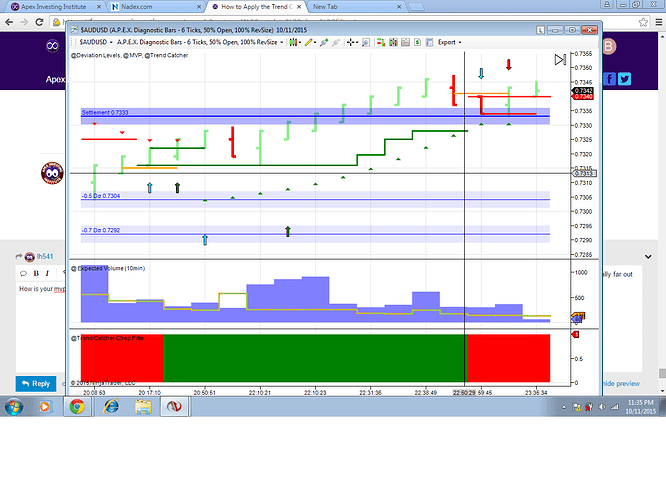The height and width of the screenshot is (500, 666).
Task: Open NinjaTrader from the taskbar
Action: pyautogui.click(x=174, y=407)
